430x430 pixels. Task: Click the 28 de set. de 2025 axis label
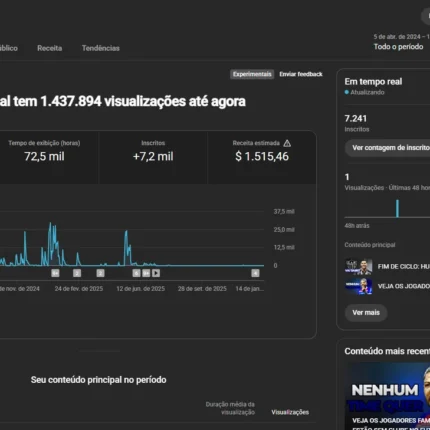pos(202,289)
